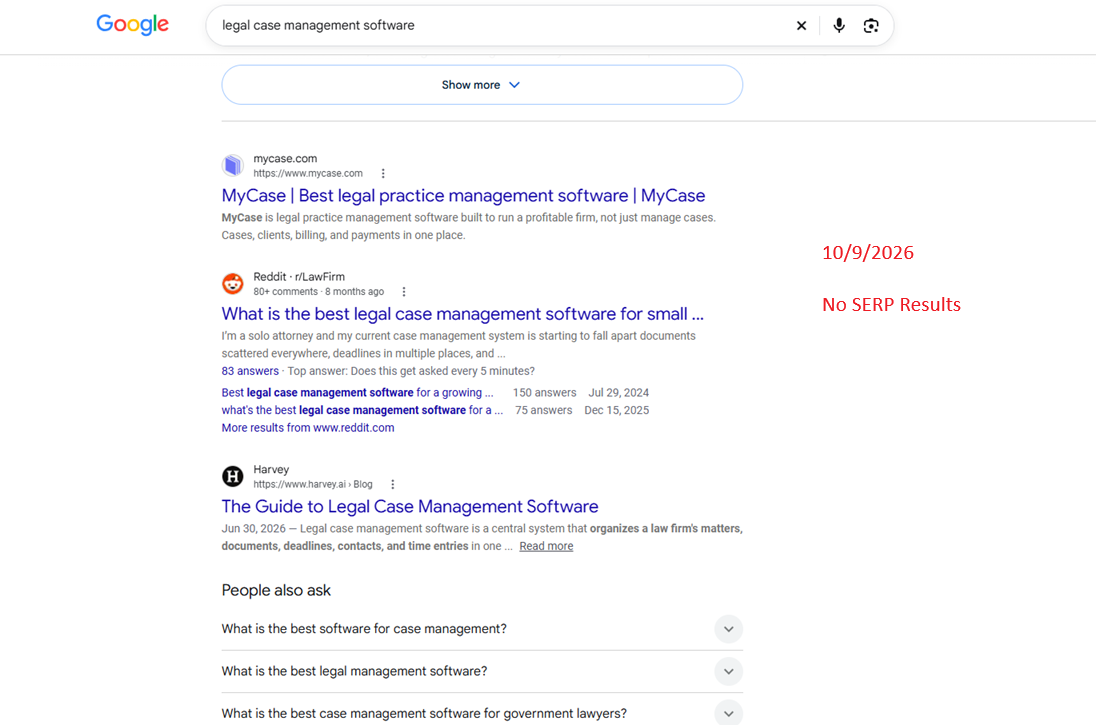Click 'Reddit · r/LawFirm' source text
This screenshot has width=1096, height=725.
point(299,277)
